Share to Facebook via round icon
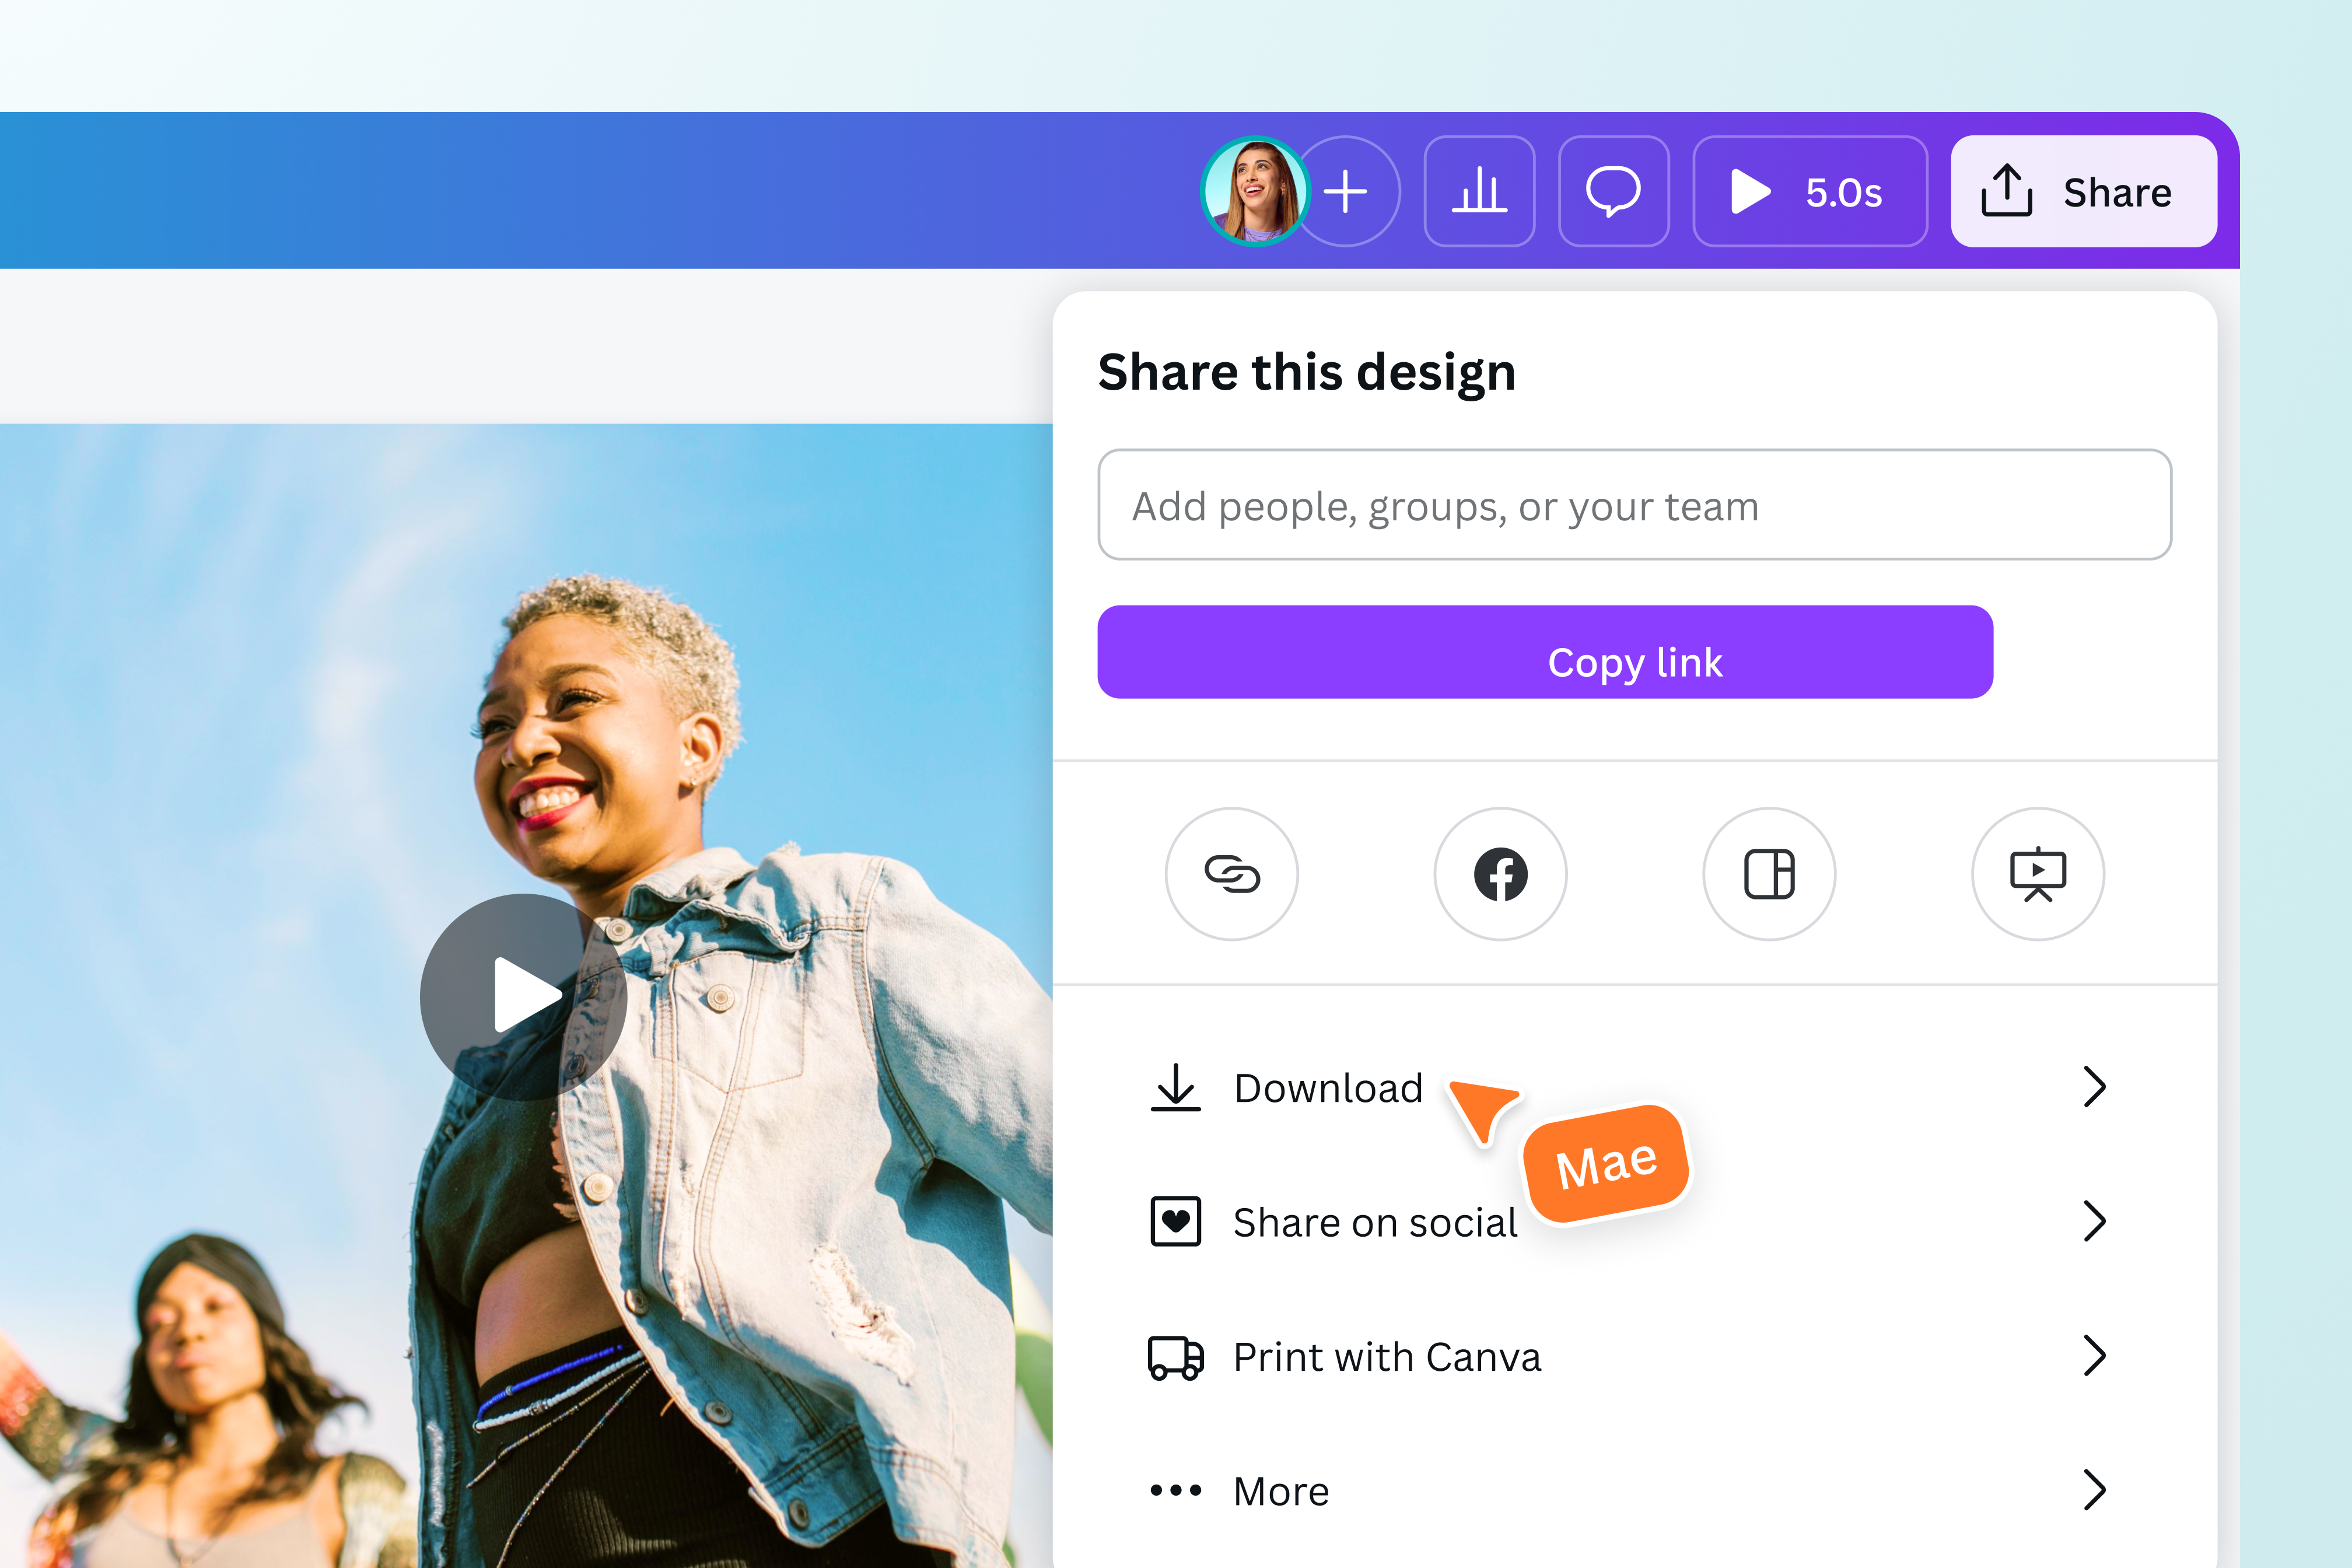Image resolution: width=2352 pixels, height=1568 pixels. [x=1500, y=874]
